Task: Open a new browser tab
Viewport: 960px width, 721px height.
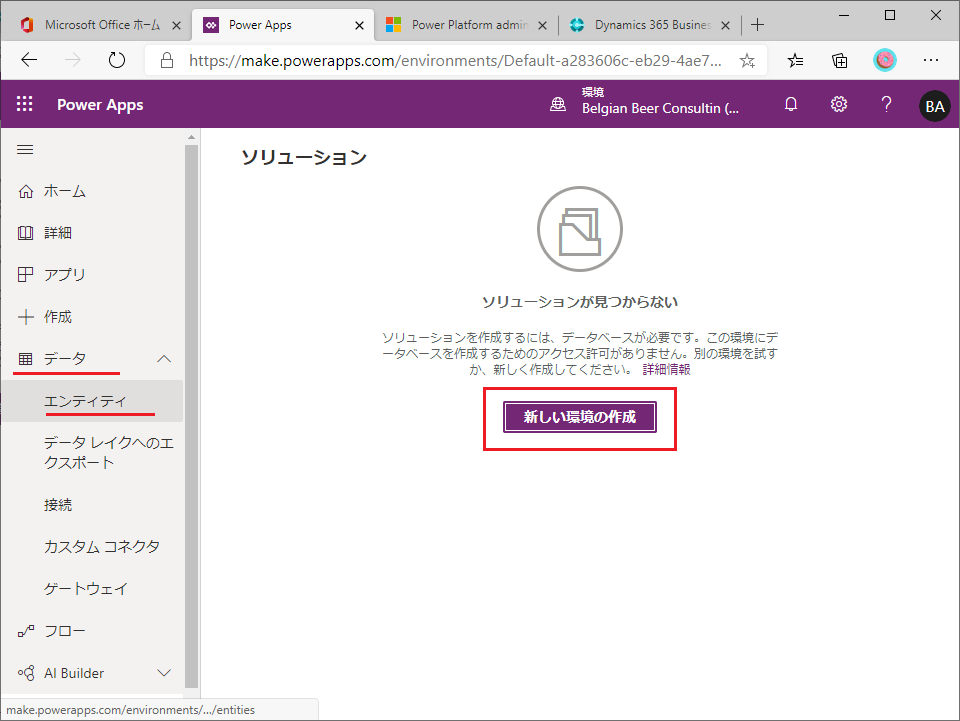Action: [757, 24]
